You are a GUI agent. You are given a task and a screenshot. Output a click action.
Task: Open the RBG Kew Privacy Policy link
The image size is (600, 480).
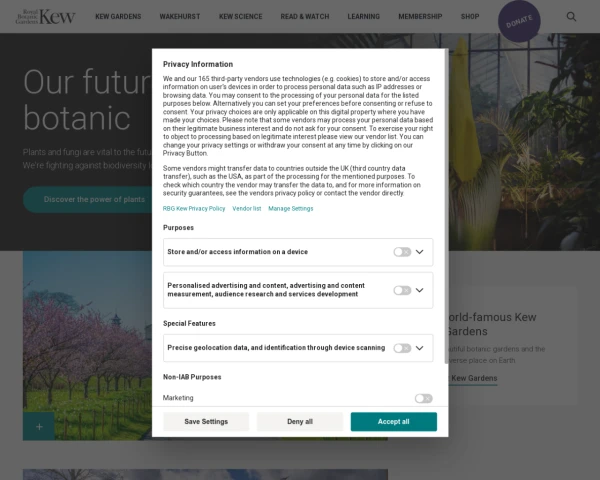(x=194, y=208)
